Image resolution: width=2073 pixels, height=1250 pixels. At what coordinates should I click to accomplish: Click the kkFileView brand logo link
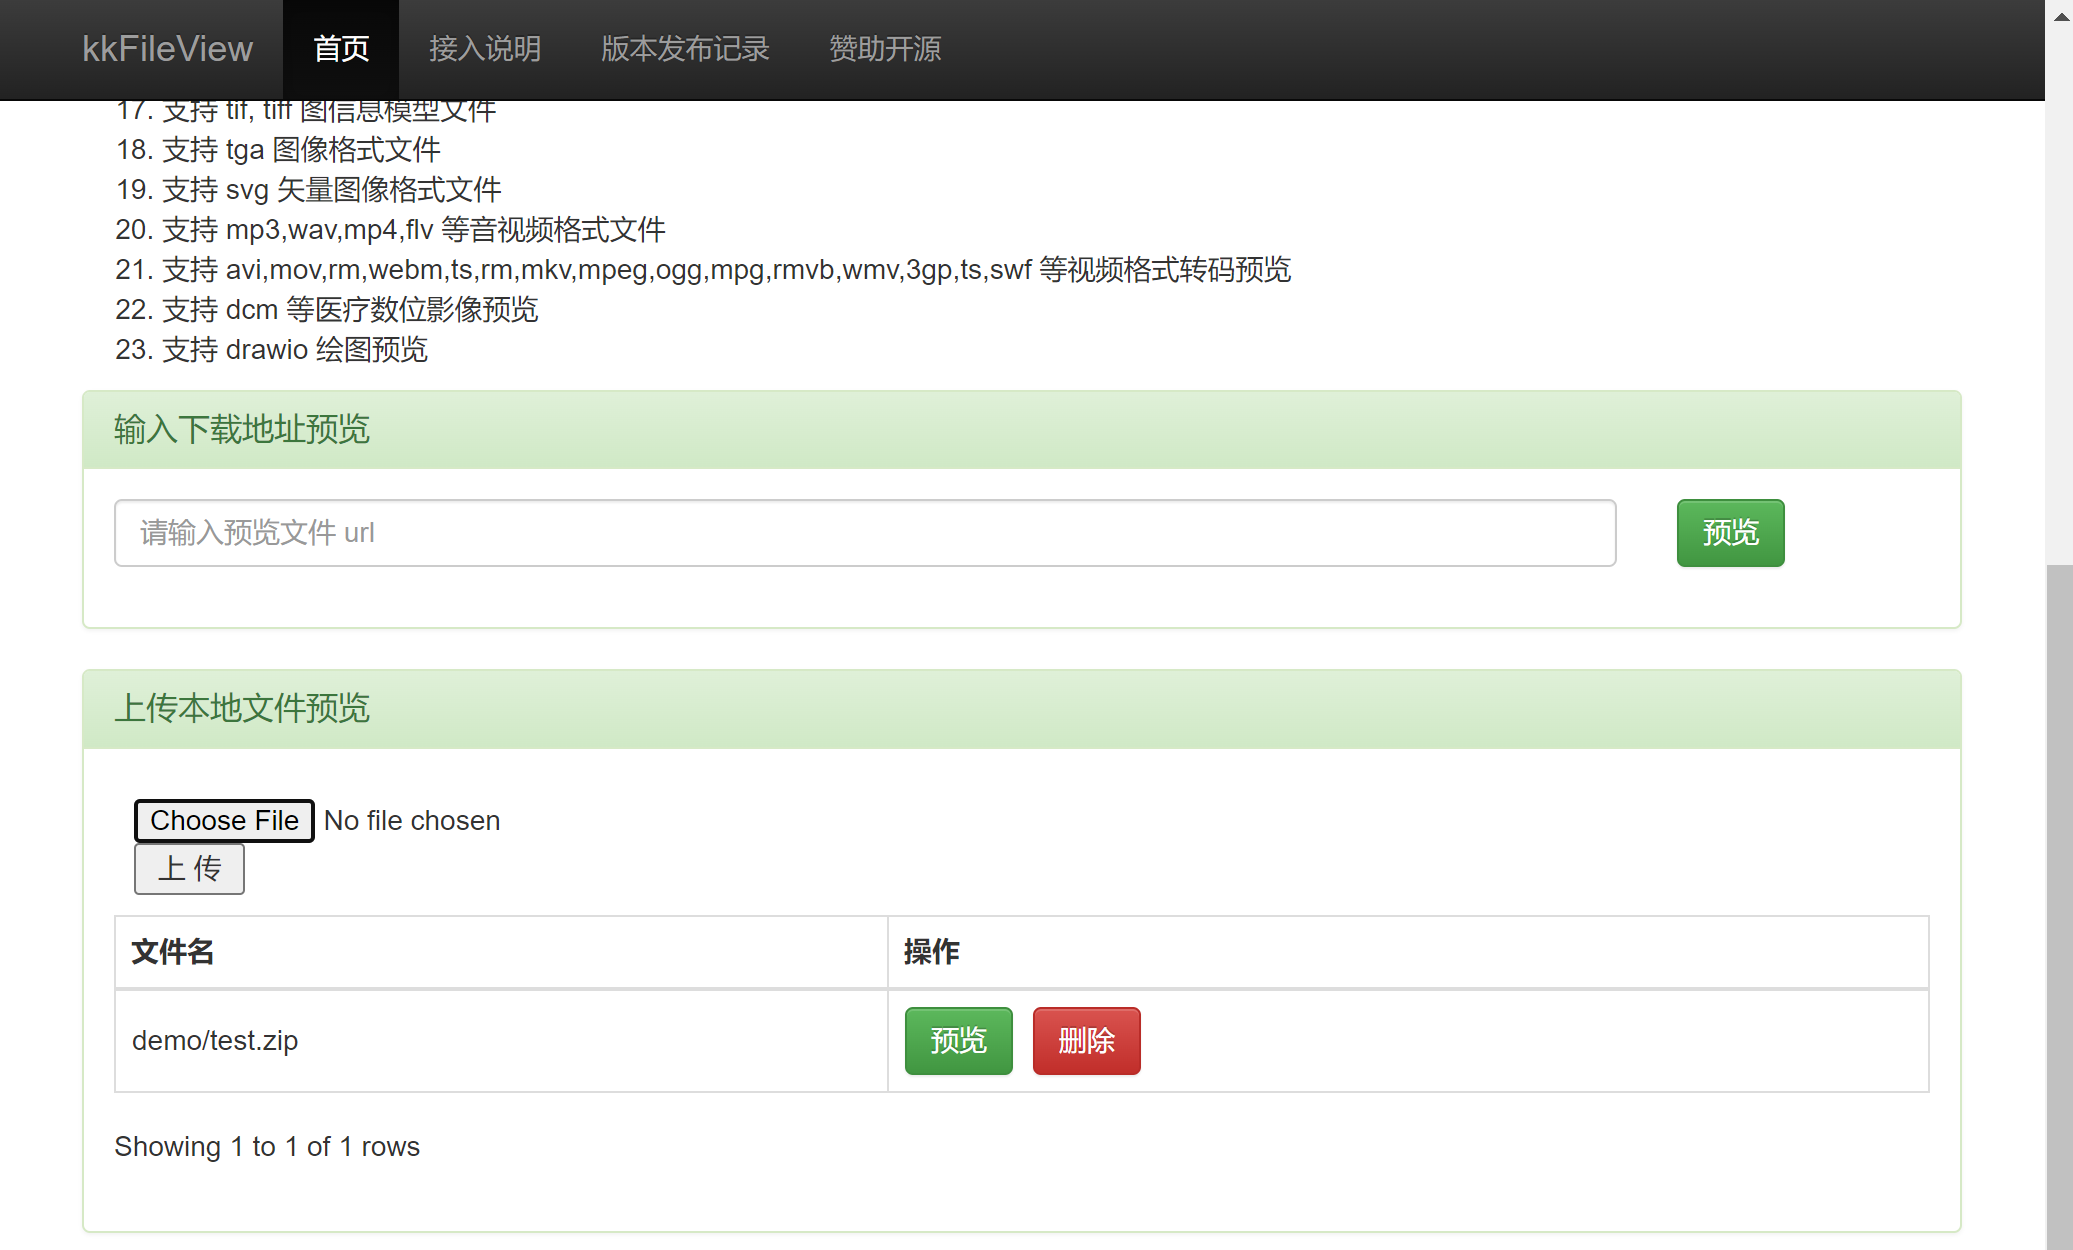167,49
